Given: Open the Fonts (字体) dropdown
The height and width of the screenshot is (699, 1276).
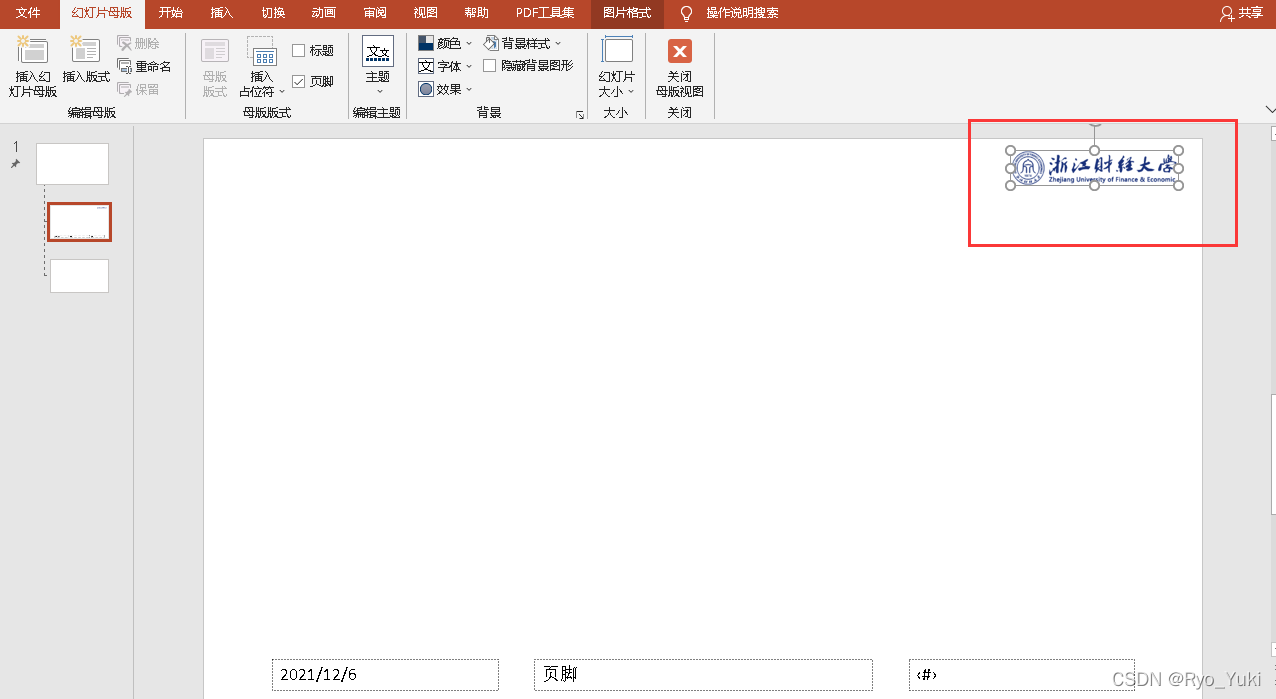Looking at the screenshot, I should (x=445, y=66).
